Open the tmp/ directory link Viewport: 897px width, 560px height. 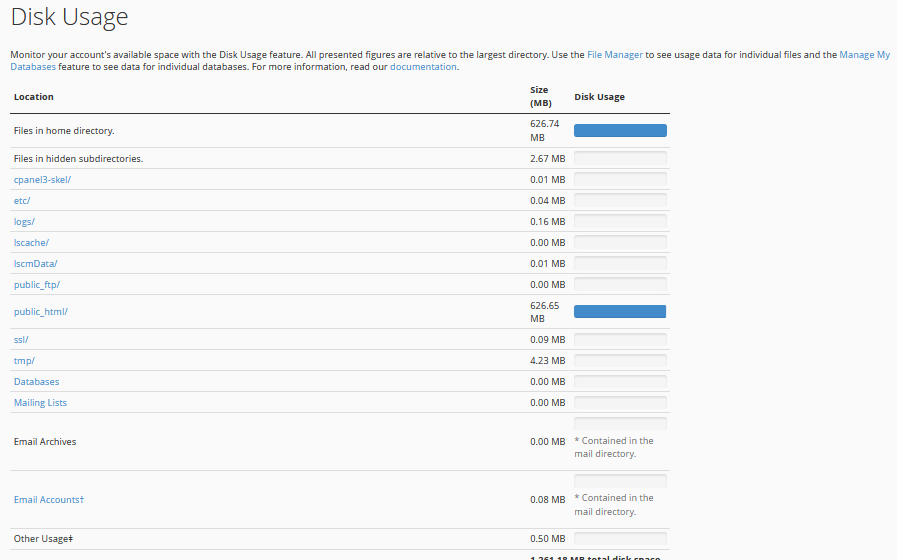coord(24,361)
